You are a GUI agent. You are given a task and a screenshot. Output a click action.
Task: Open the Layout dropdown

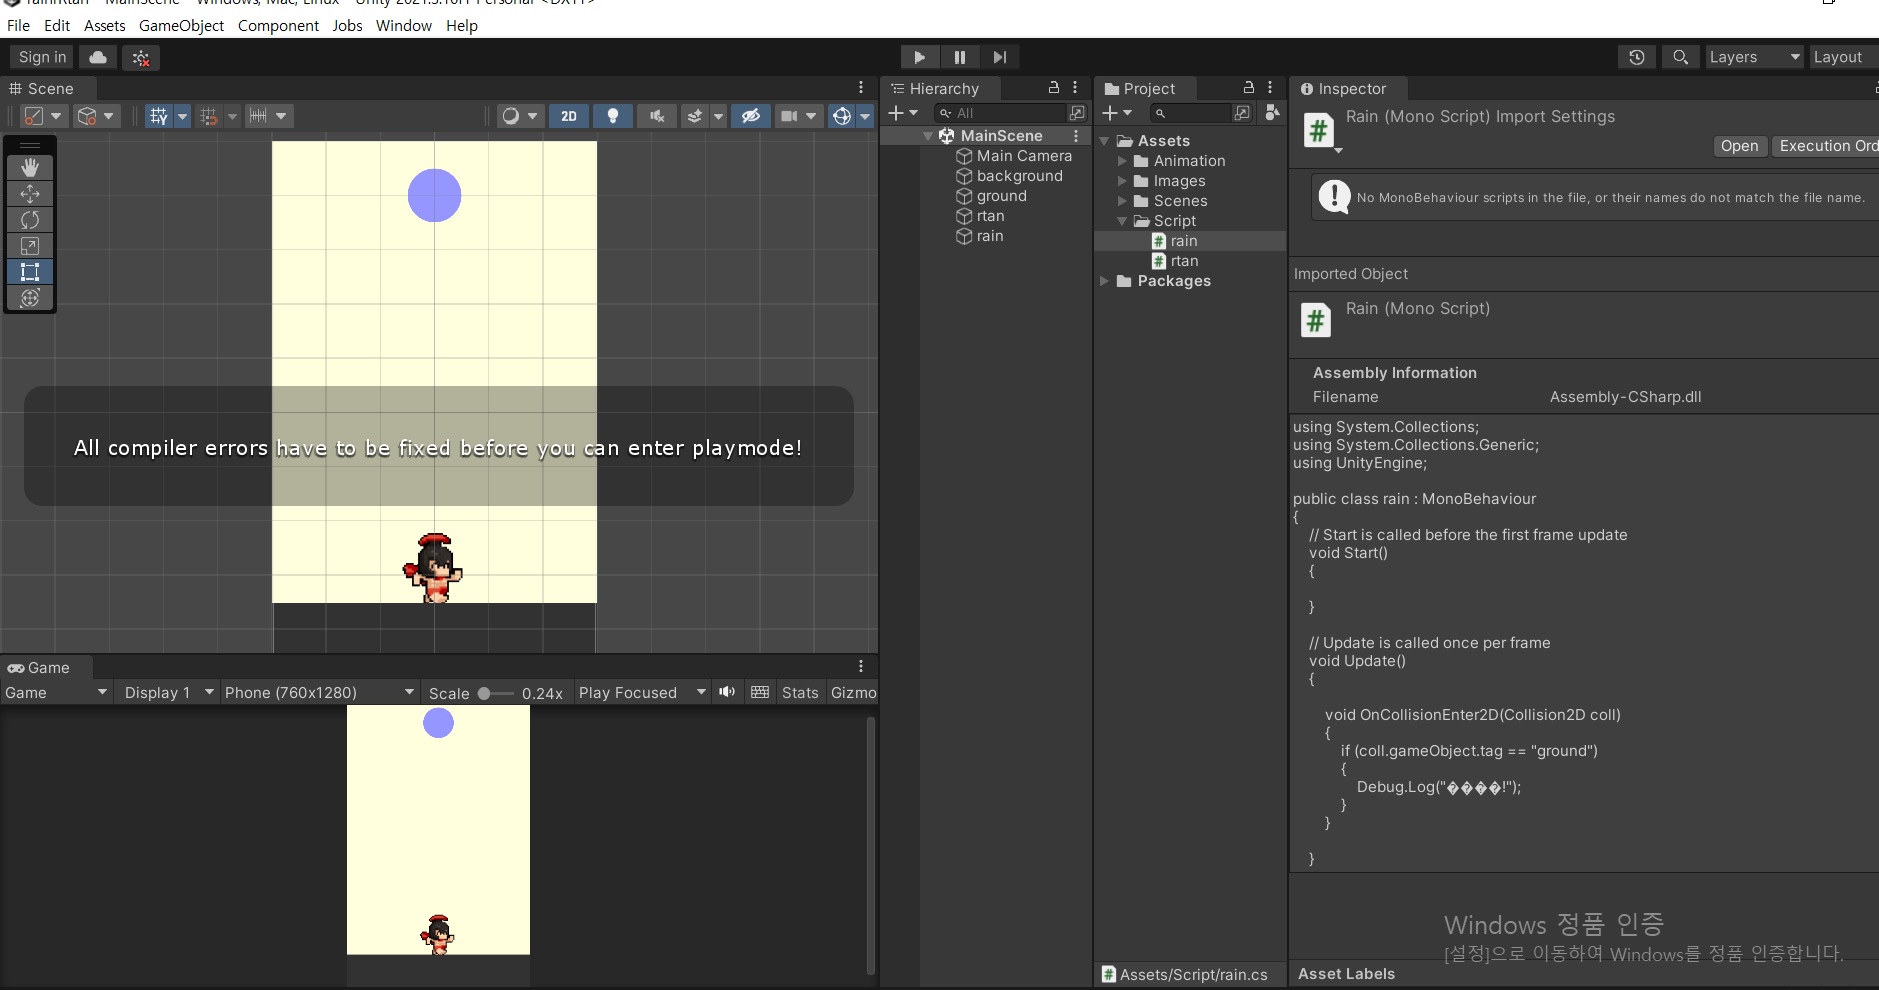click(x=1843, y=57)
